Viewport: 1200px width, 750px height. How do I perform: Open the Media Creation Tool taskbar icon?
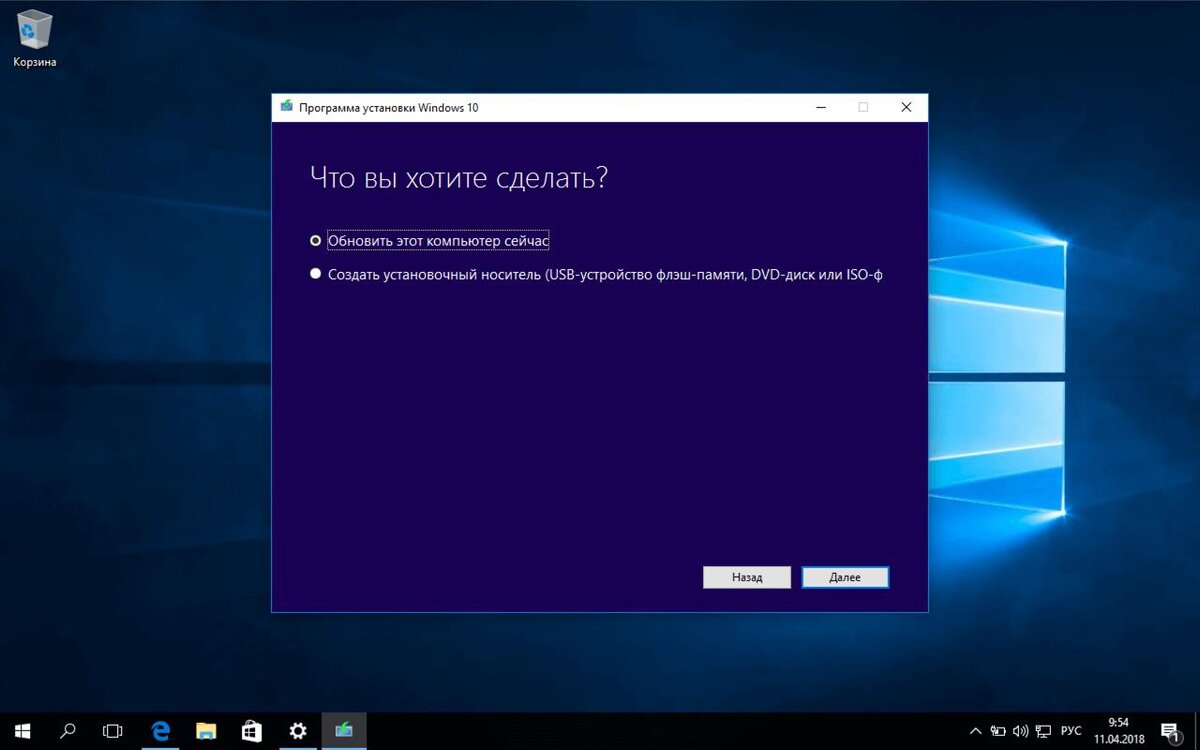pyautogui.click(x=344, y=731)
